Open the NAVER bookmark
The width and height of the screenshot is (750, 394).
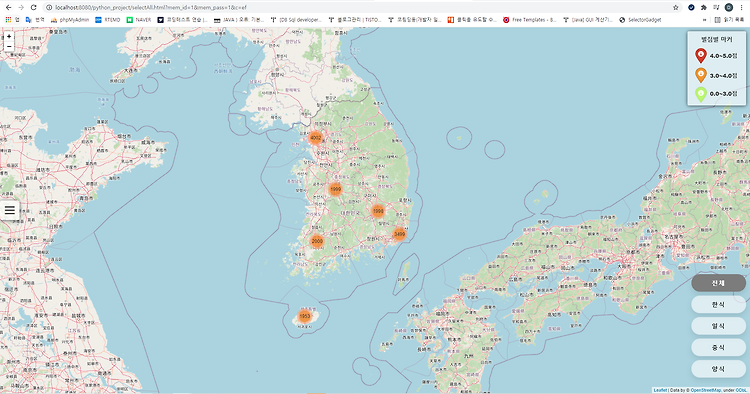(139, 20)
